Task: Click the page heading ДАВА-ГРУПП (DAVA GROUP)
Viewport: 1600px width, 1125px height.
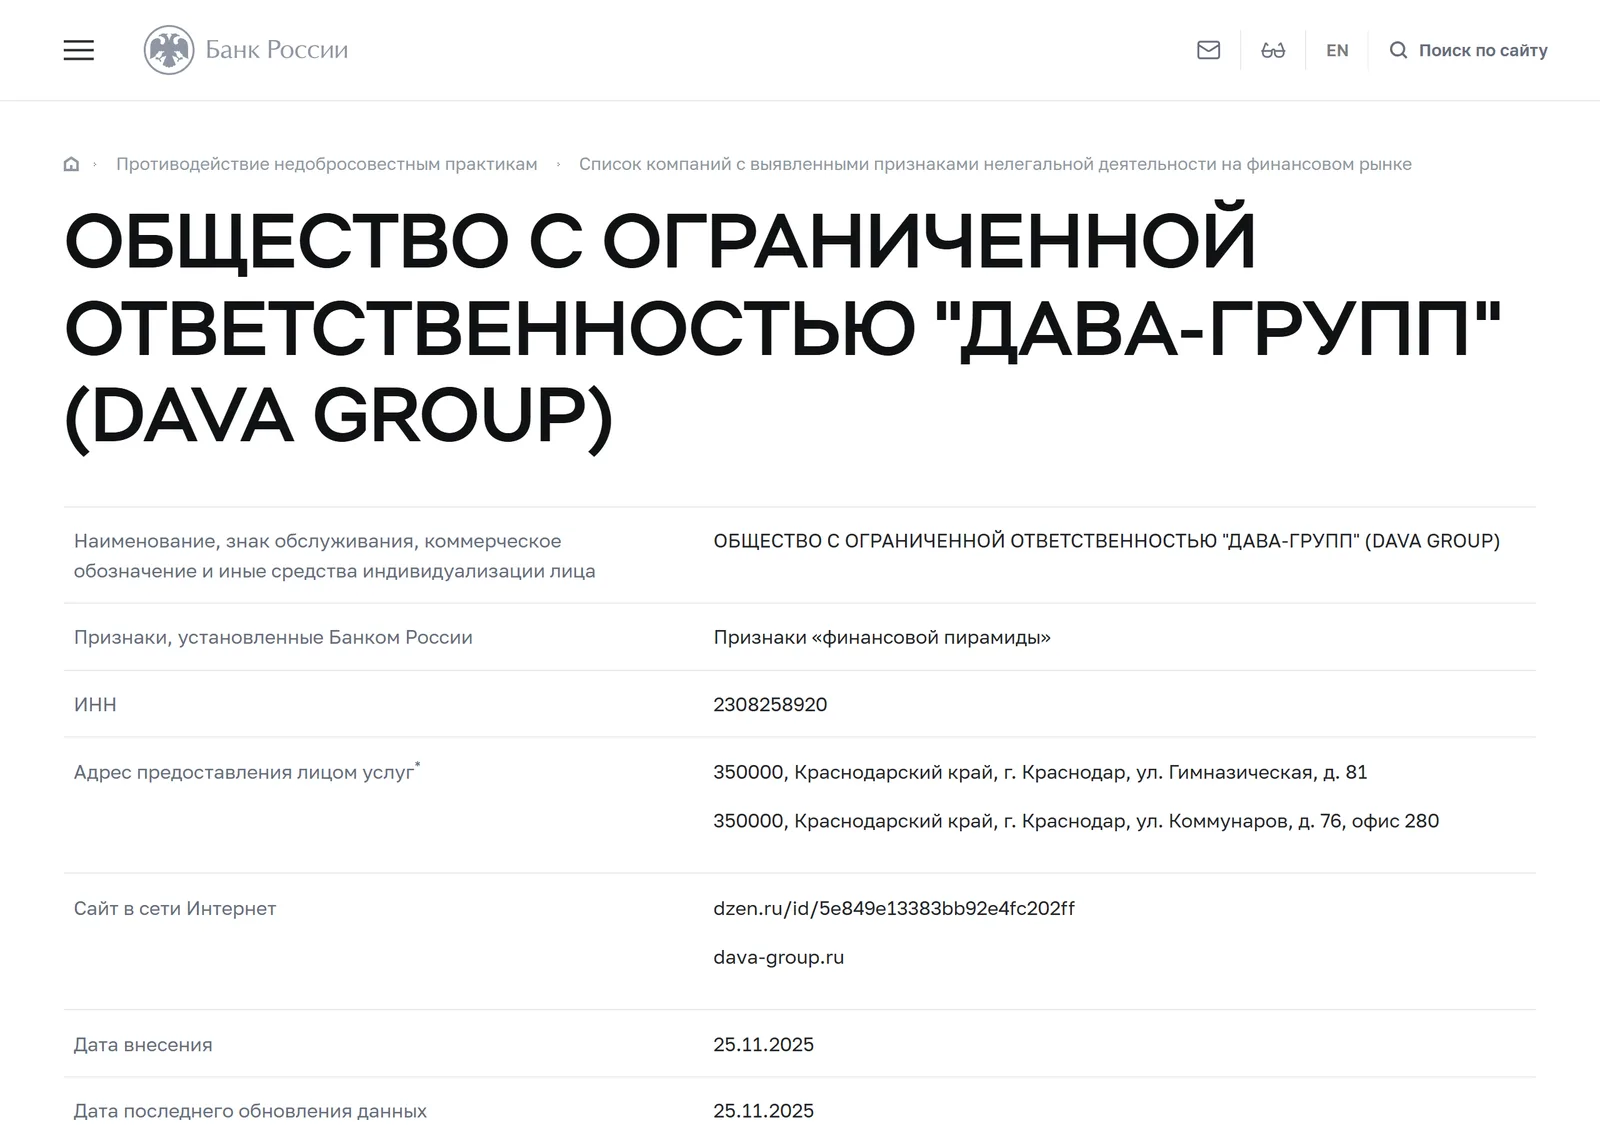Action: (783, 327)
